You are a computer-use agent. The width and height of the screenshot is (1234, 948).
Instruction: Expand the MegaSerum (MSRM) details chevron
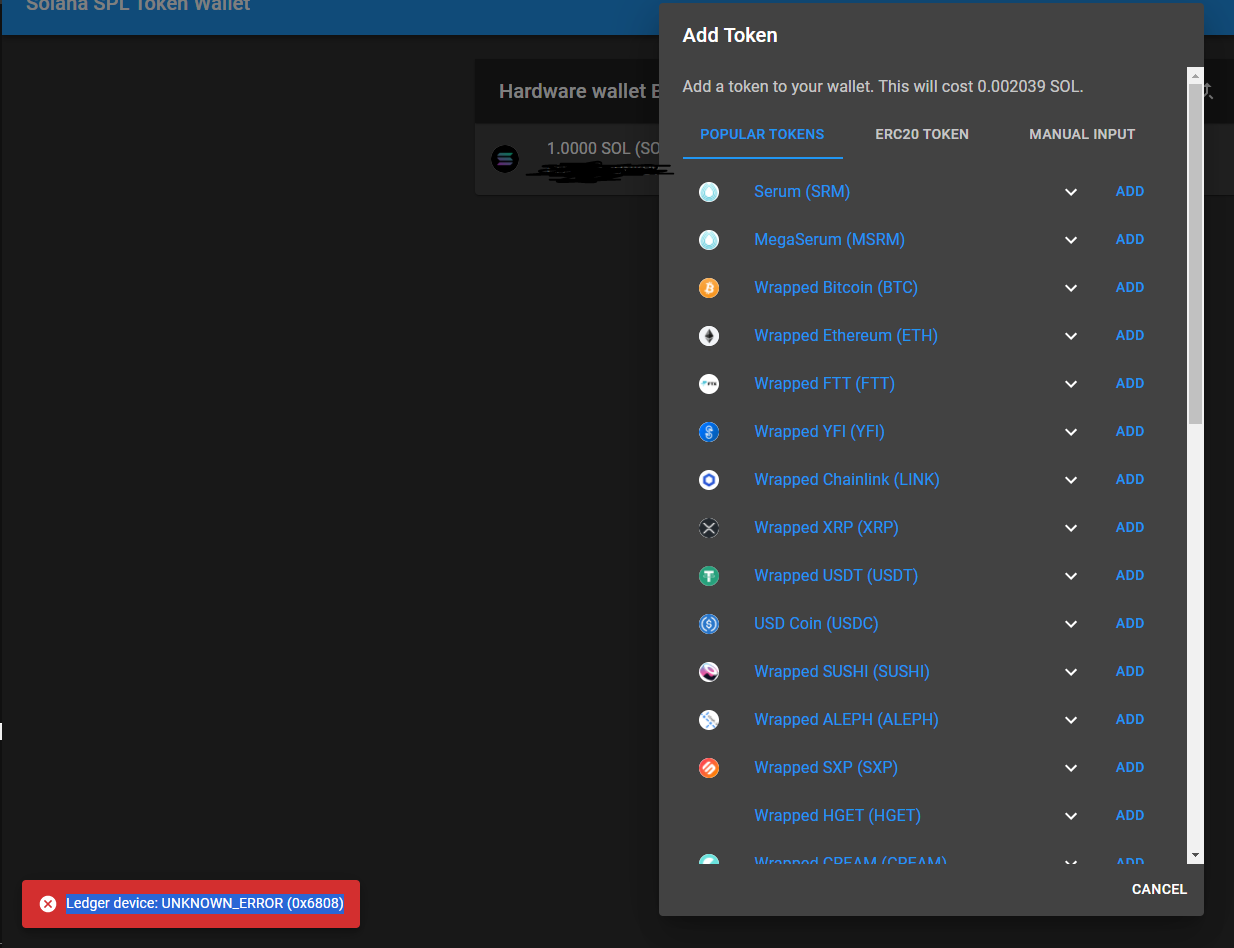click(1071, 240)
